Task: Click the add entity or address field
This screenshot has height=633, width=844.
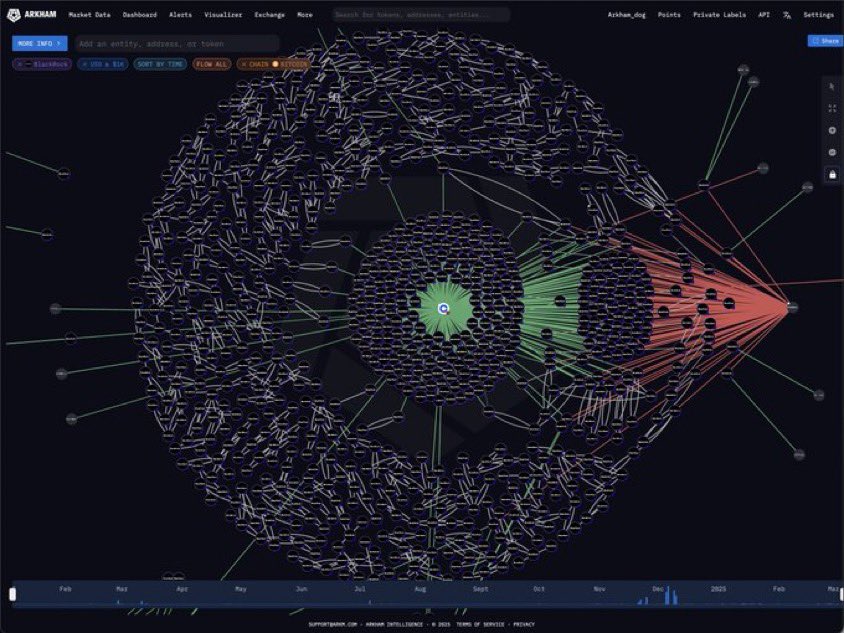Action: pos(177,44)
